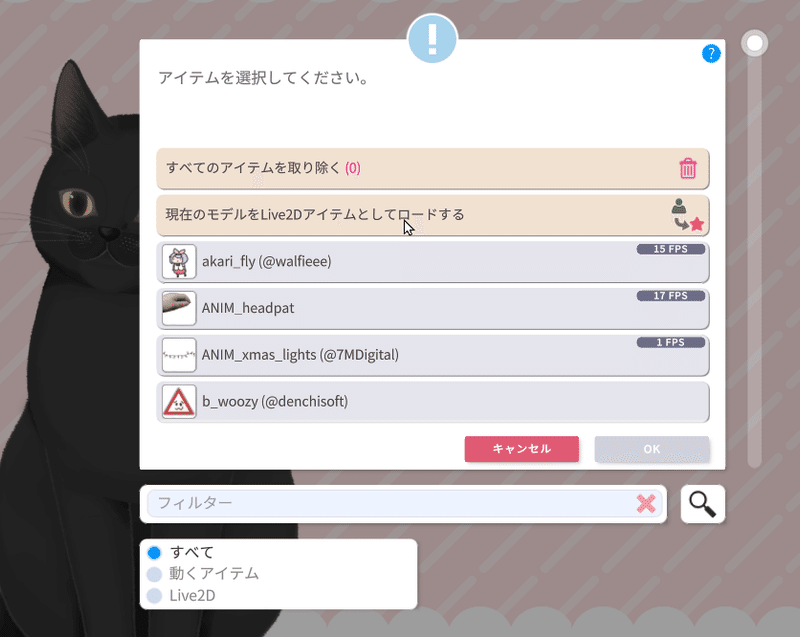Select the Live2D radio filter
Image resolution: width=800 pixels, height=637 pixels.
[154, 595]
